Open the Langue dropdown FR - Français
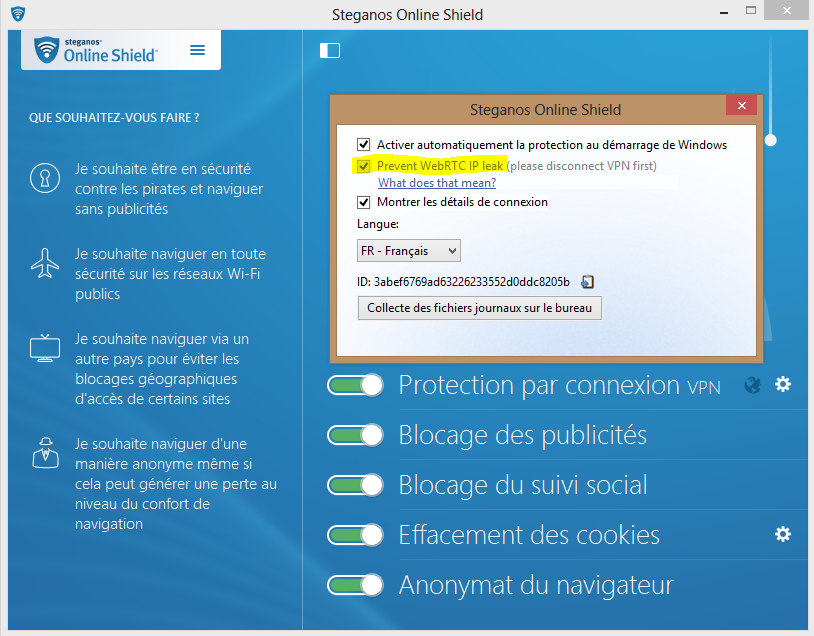 [409, 251]
